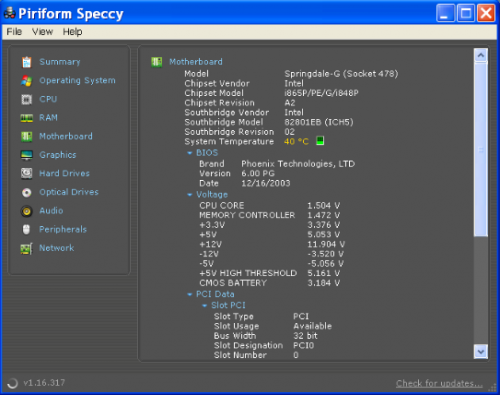Go to the Network section

click(x=57, y=248)
